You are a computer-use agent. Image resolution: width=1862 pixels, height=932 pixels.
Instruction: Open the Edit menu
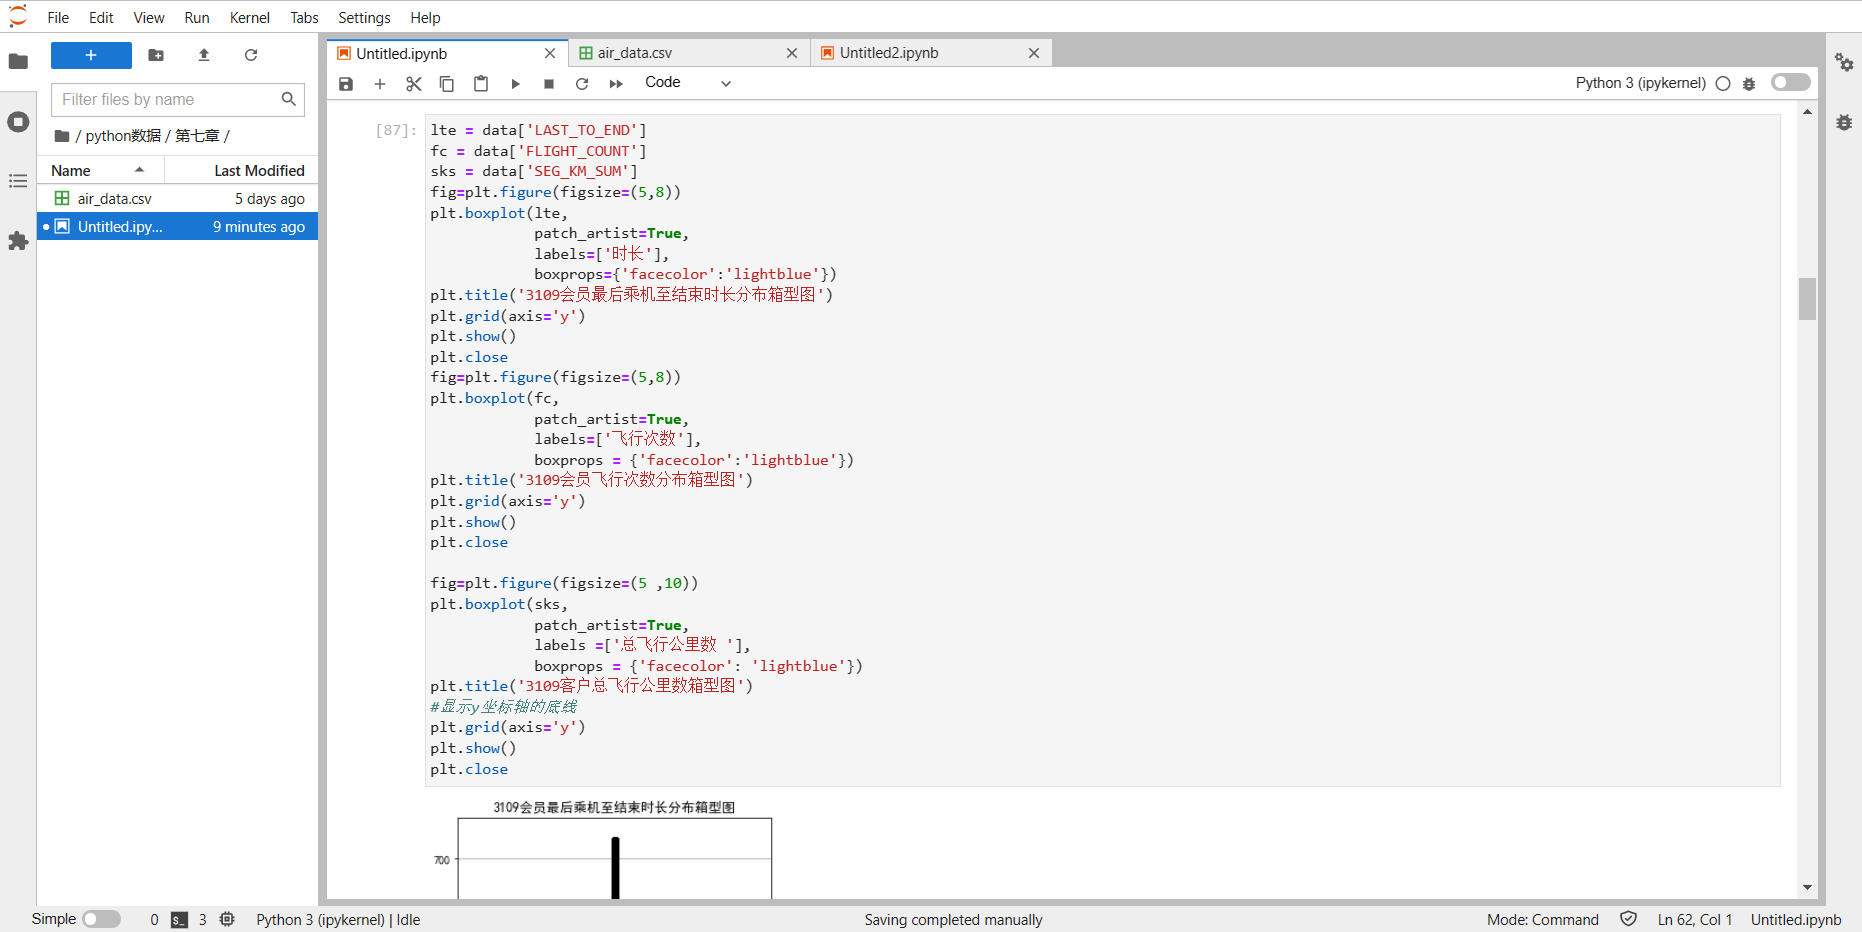(101, 17)
